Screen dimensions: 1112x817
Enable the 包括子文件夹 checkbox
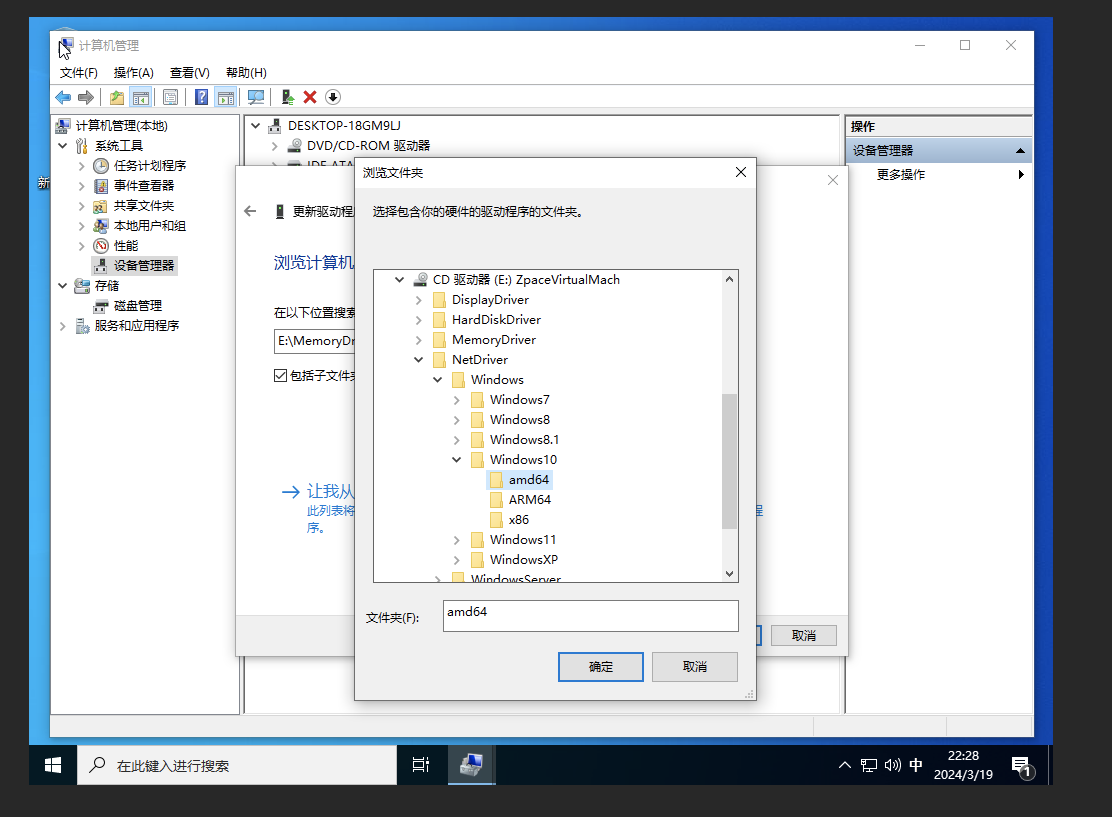point(281,375)
